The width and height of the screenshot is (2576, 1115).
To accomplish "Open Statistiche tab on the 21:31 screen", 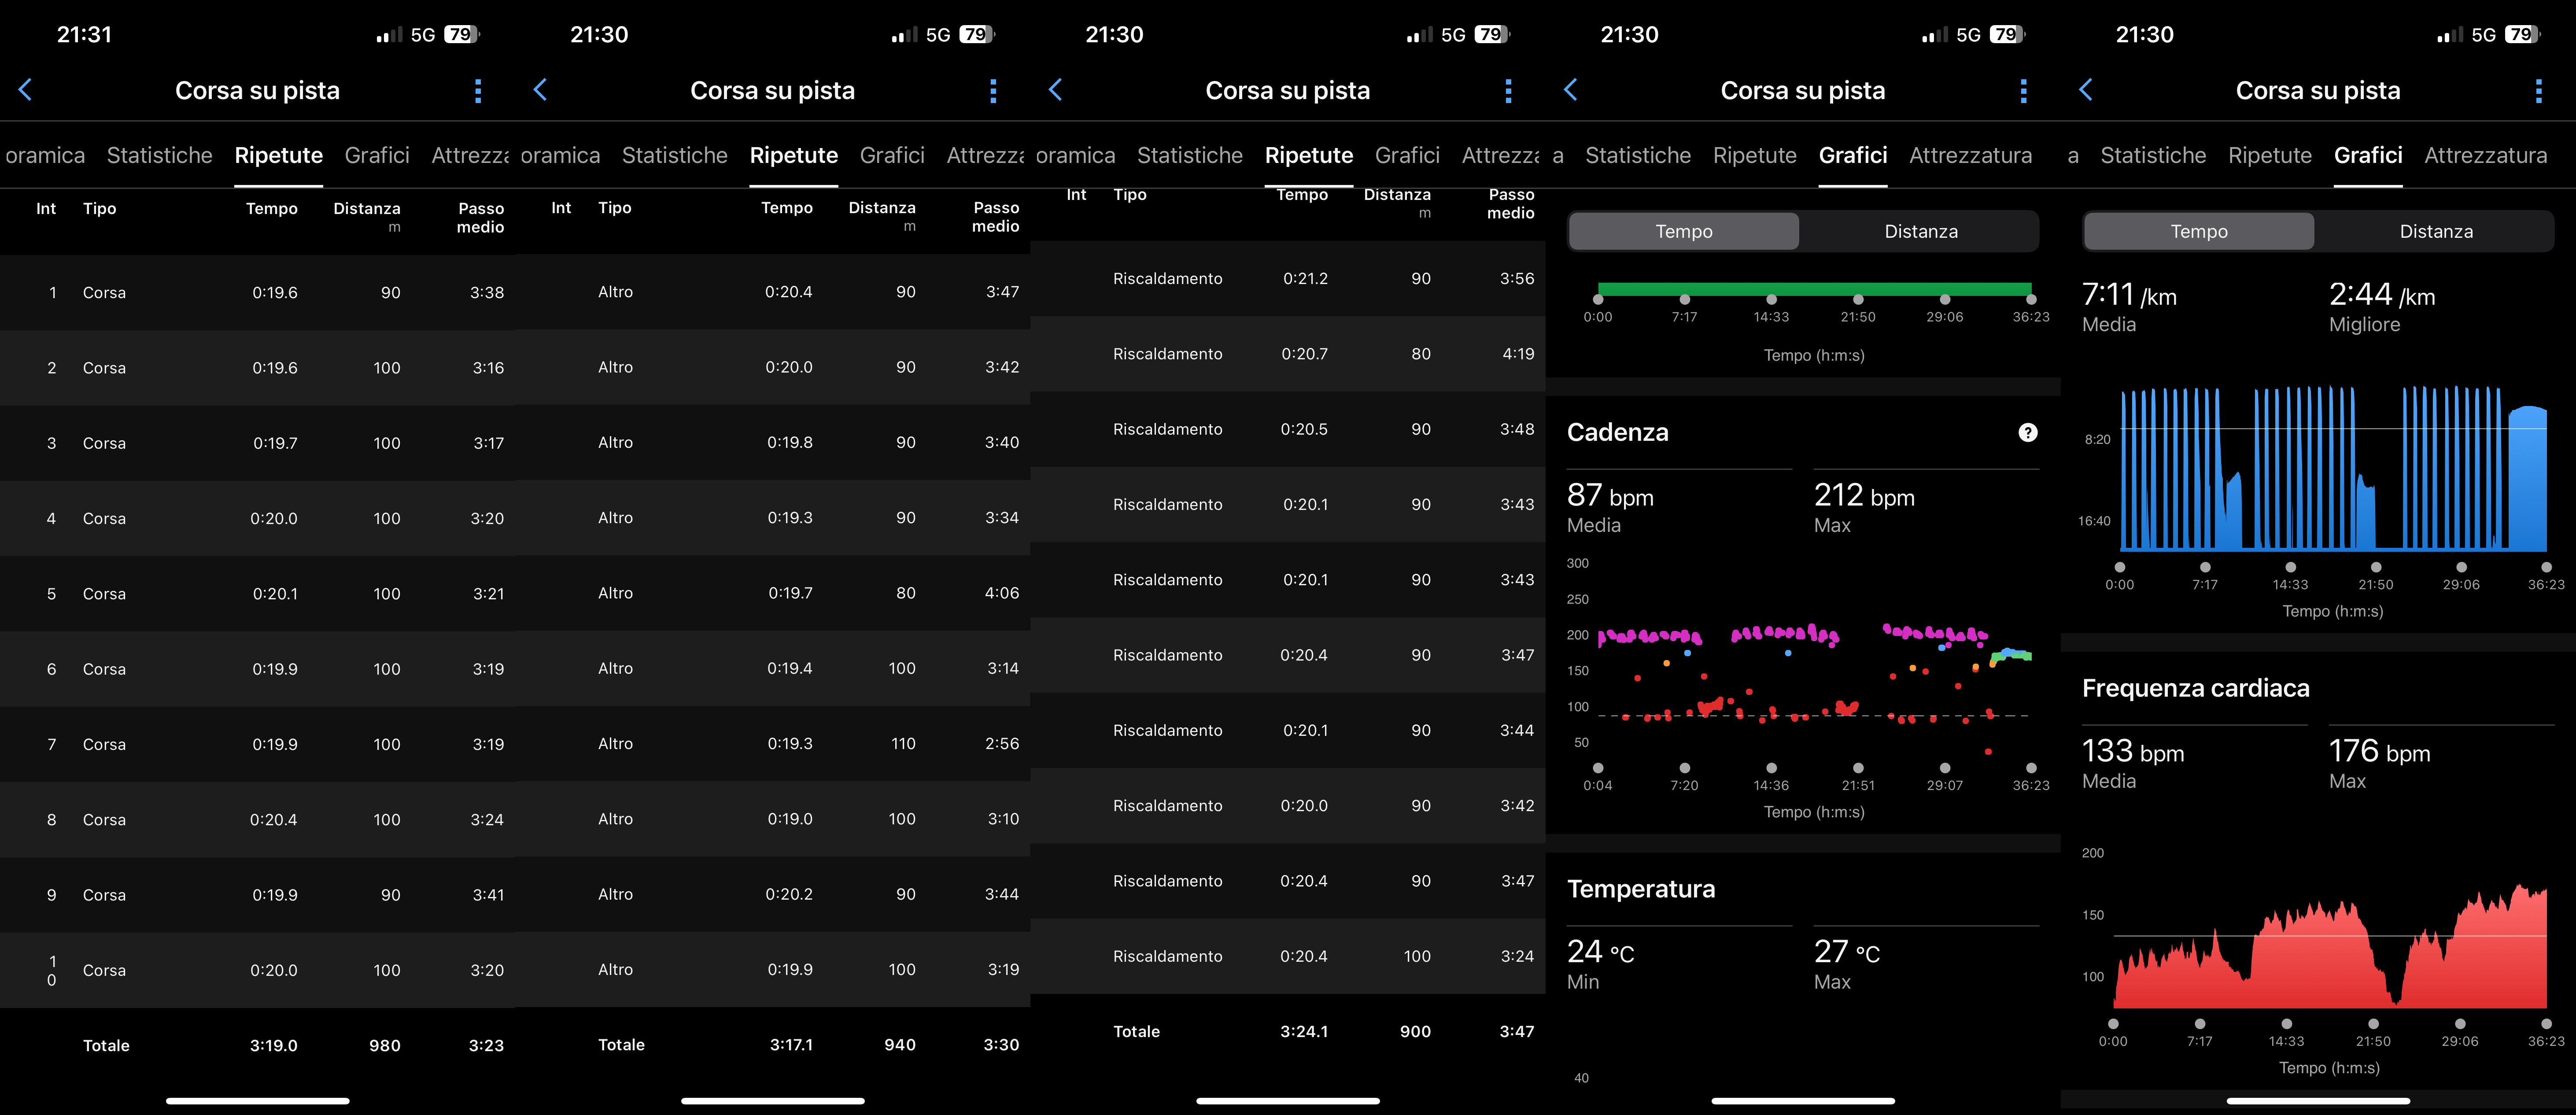I will [160, 155].
